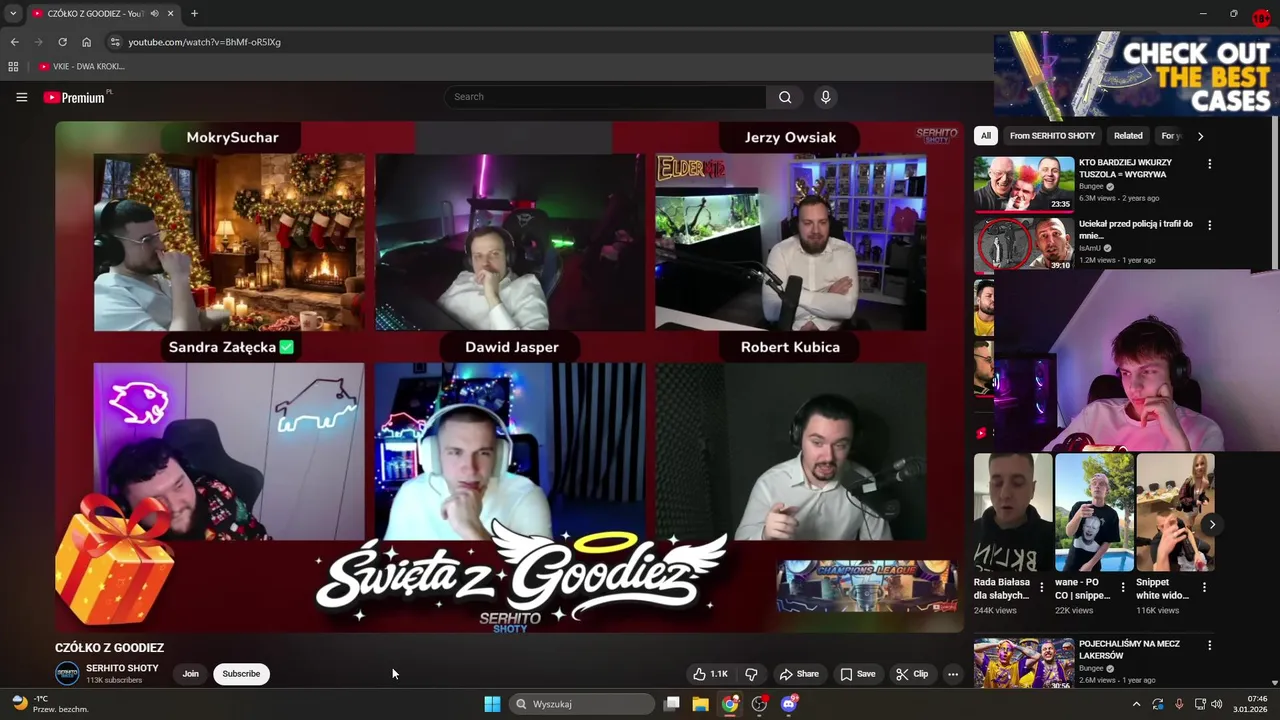1280x720 pixels.
Task: Open the browser apps grid icon
Action: click(x=13, y=67)
